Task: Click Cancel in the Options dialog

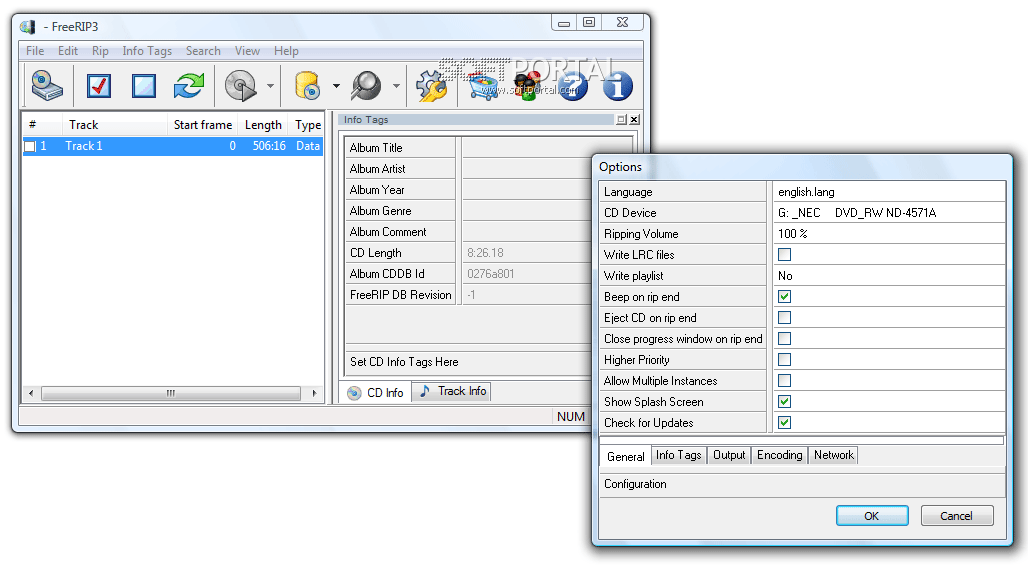Action: coord(957,516)
